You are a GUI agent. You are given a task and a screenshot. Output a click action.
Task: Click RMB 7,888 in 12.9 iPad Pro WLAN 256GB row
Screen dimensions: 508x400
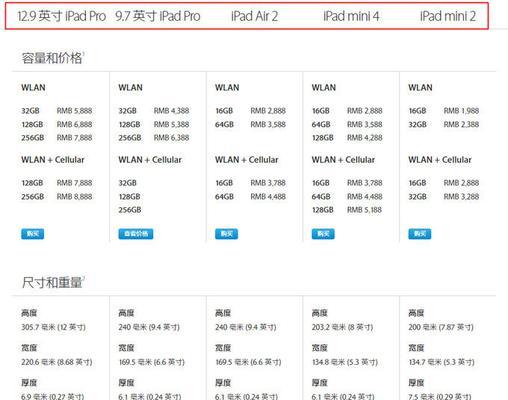(x=74, y=138)
